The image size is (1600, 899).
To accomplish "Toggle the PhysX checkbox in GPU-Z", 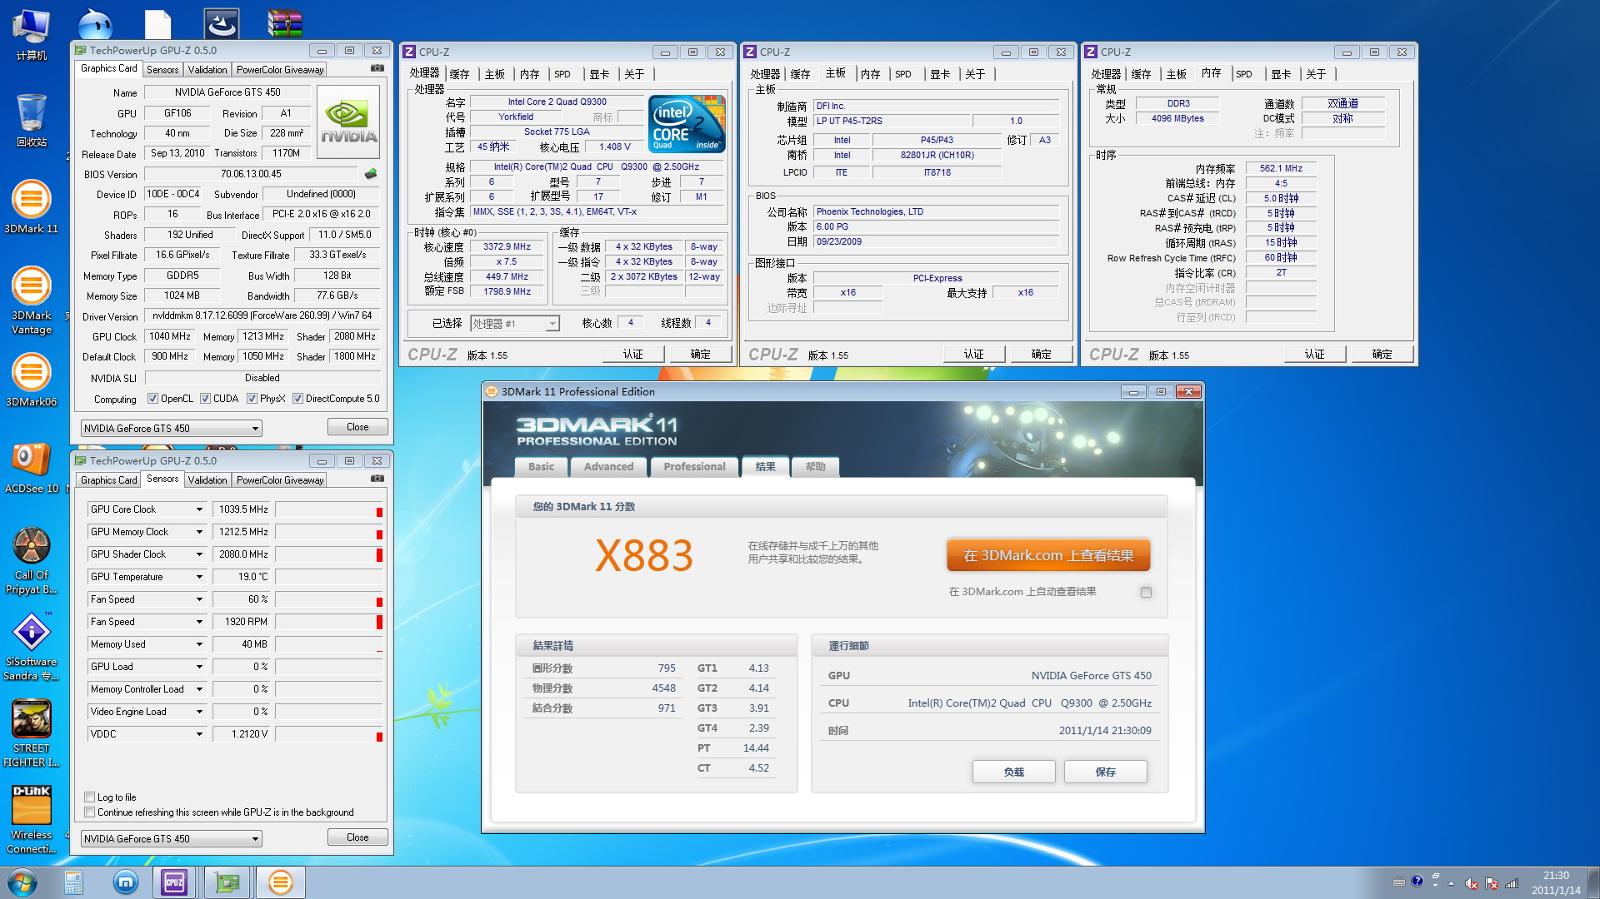I will click(252, 398).
